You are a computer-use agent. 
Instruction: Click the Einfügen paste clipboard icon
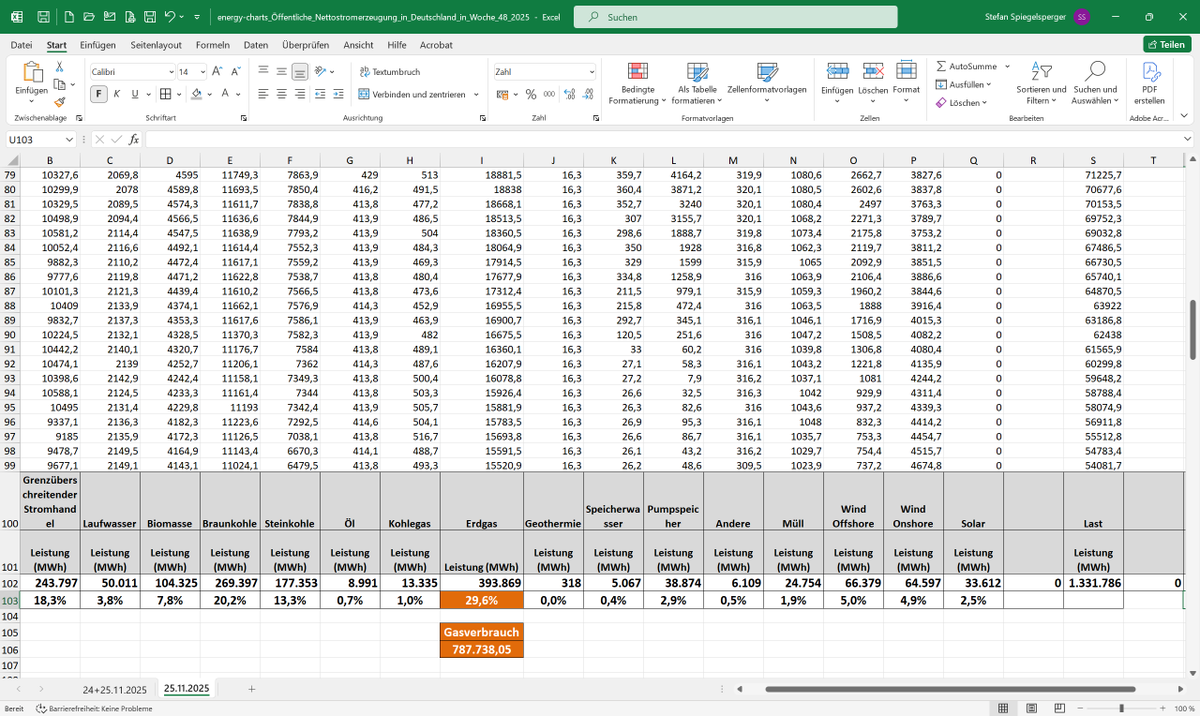pyautogui.click(x=31, y=72)
